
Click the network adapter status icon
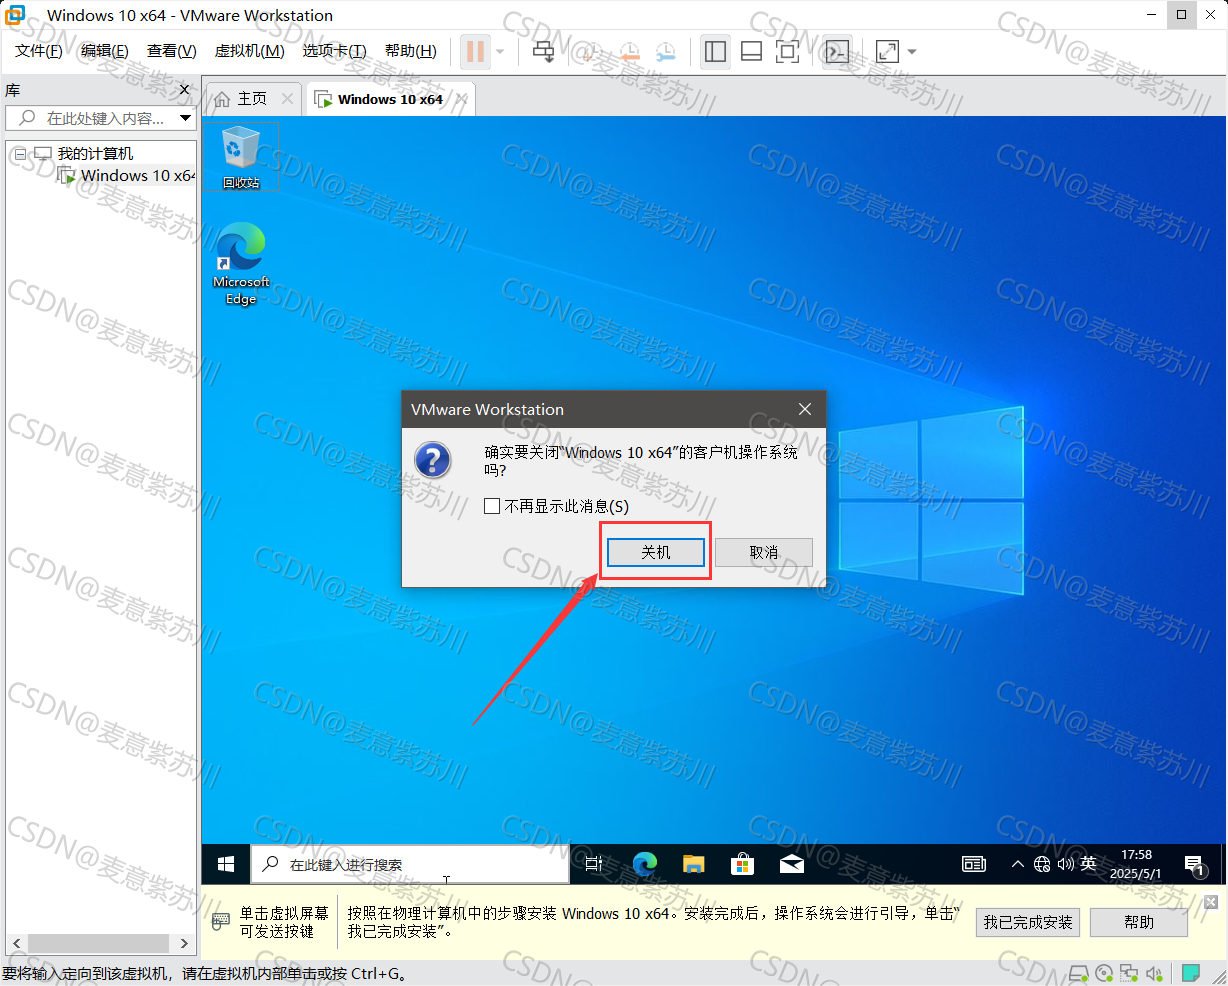point(1129,973)
